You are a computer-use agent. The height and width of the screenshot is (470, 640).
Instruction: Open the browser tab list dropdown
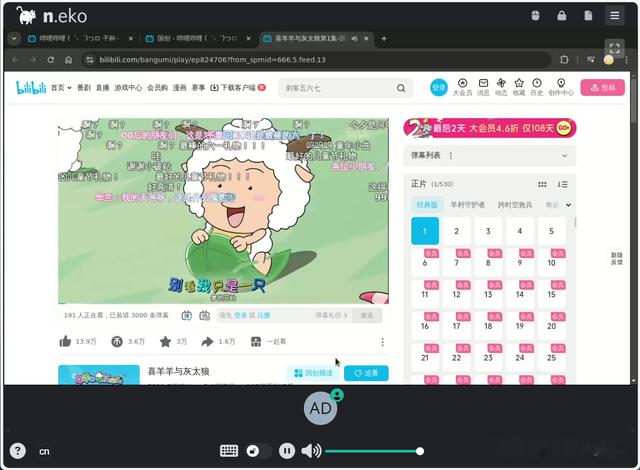(14, 38)
